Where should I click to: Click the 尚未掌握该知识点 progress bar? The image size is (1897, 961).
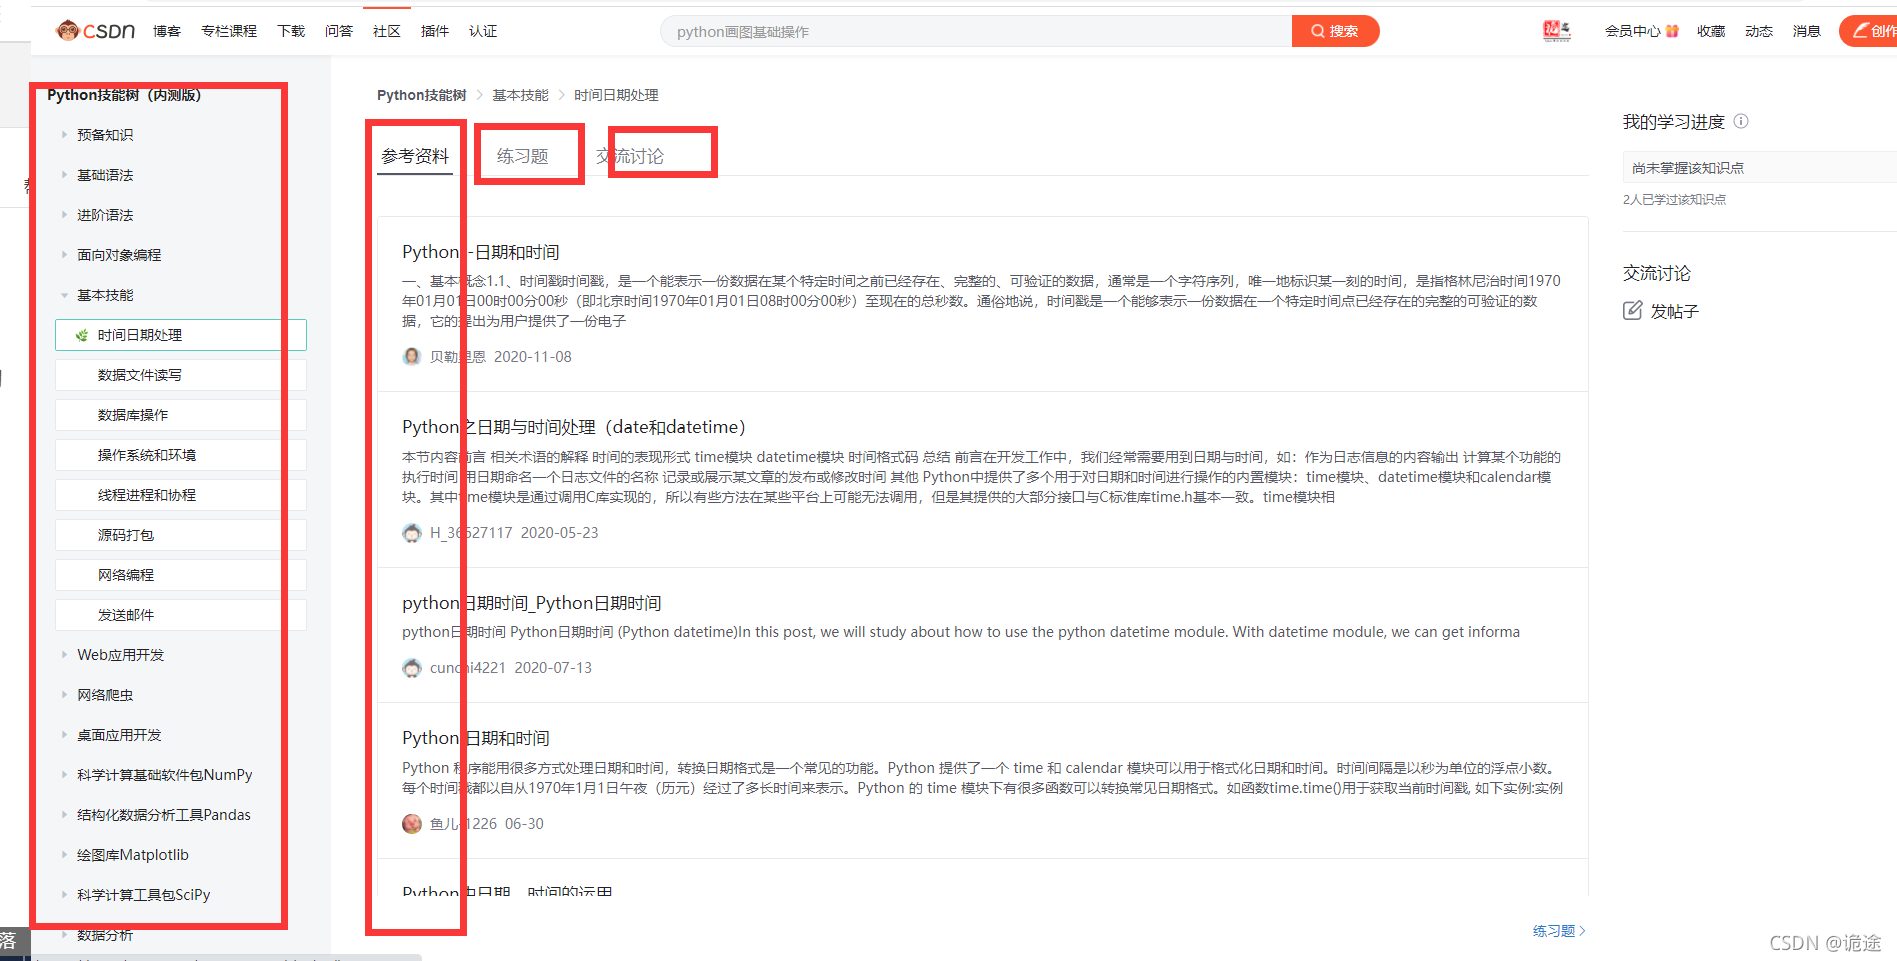pyautogui.click(x=1759, y=167)
